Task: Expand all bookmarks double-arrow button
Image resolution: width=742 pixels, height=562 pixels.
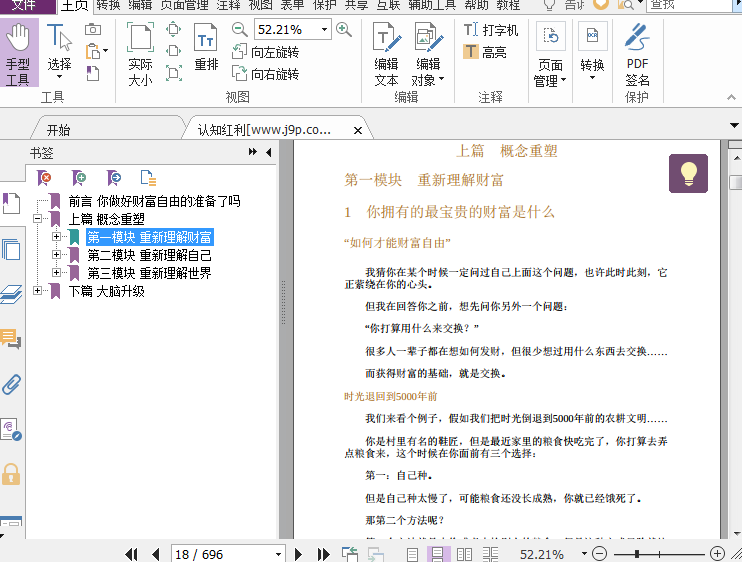Action: click(x=253, y=152)
